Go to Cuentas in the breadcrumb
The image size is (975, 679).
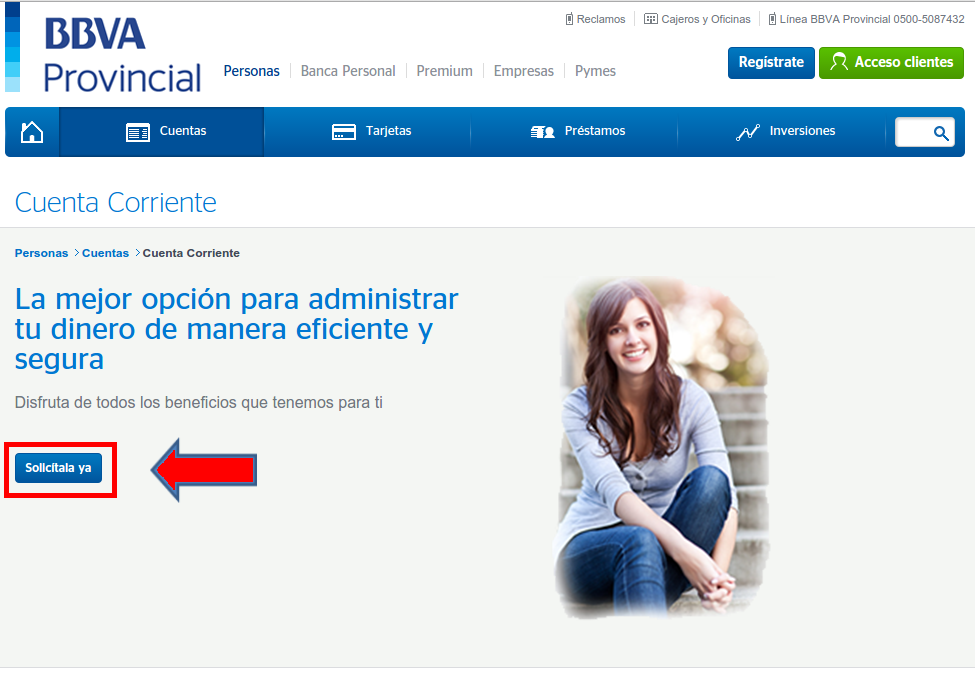click(105, 253)
